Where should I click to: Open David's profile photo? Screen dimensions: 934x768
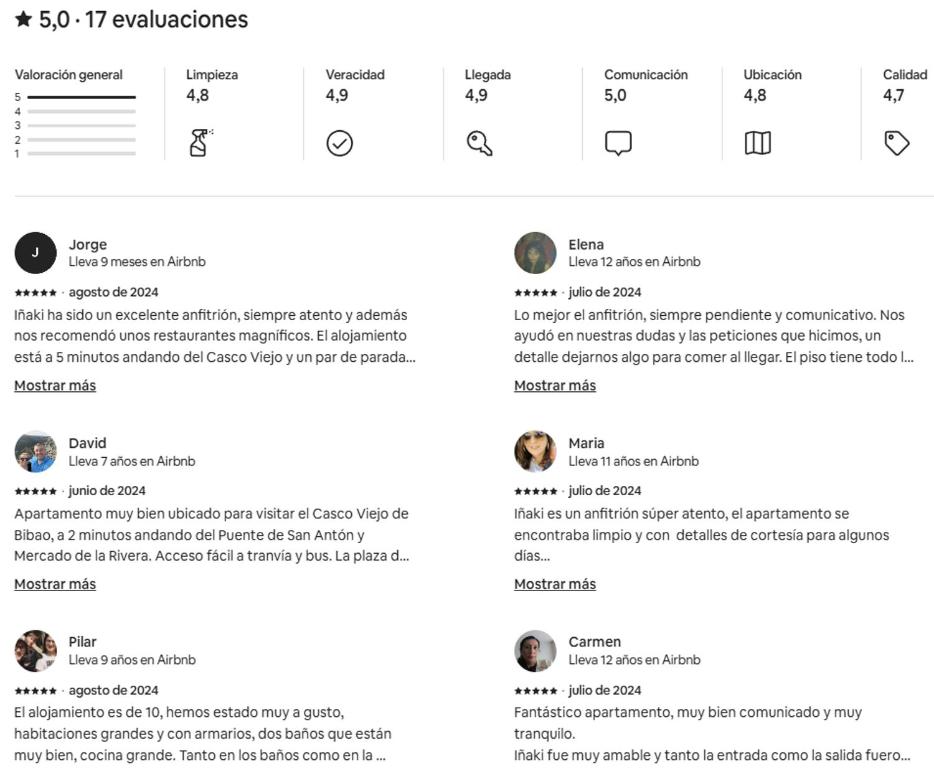35,452
